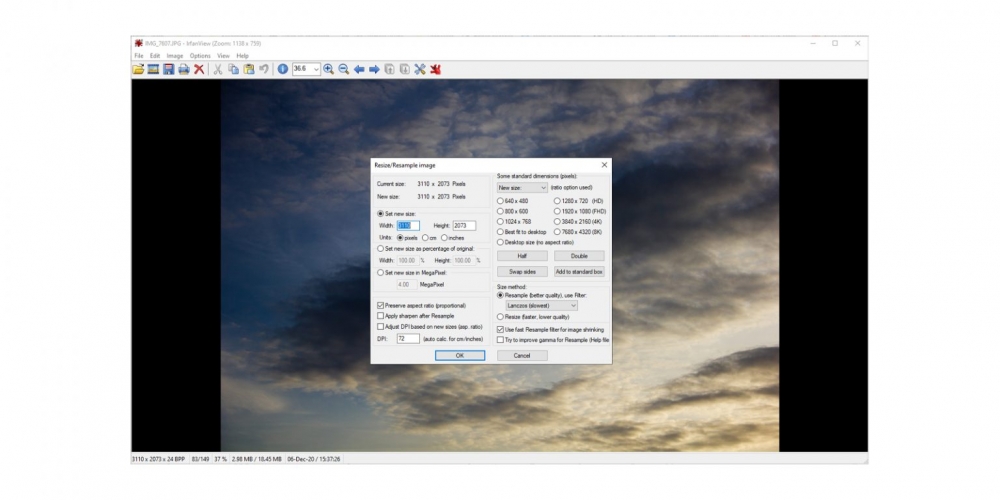Click the red X delete icon

(x=199, y=69)
